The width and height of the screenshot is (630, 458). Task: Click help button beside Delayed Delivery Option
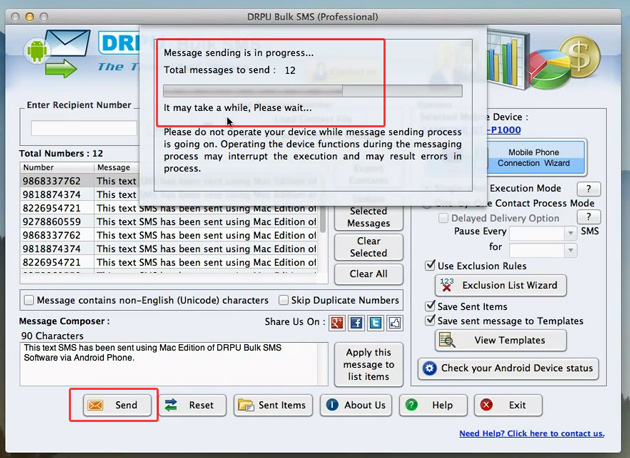(589, 217)
